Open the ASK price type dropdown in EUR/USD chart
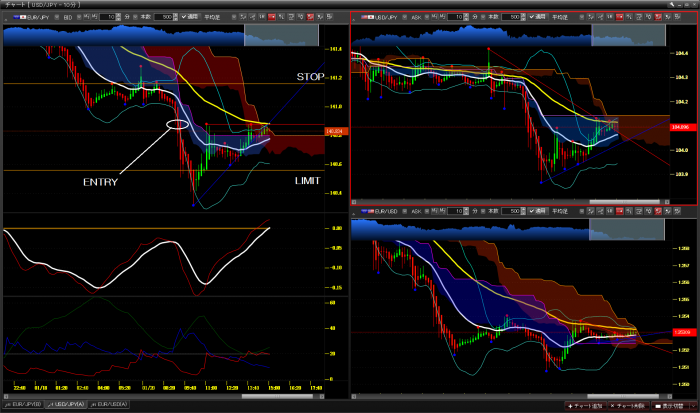 point(427,211)
